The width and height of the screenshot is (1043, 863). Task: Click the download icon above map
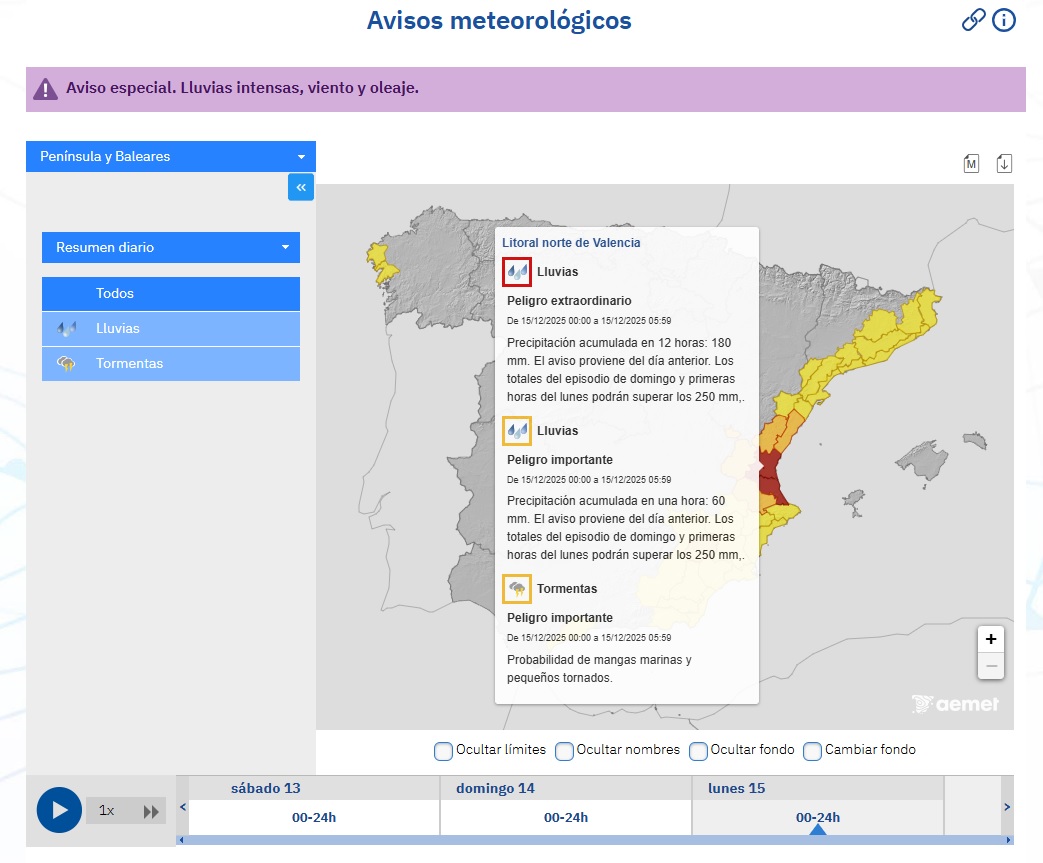[x=1004, y=164]
